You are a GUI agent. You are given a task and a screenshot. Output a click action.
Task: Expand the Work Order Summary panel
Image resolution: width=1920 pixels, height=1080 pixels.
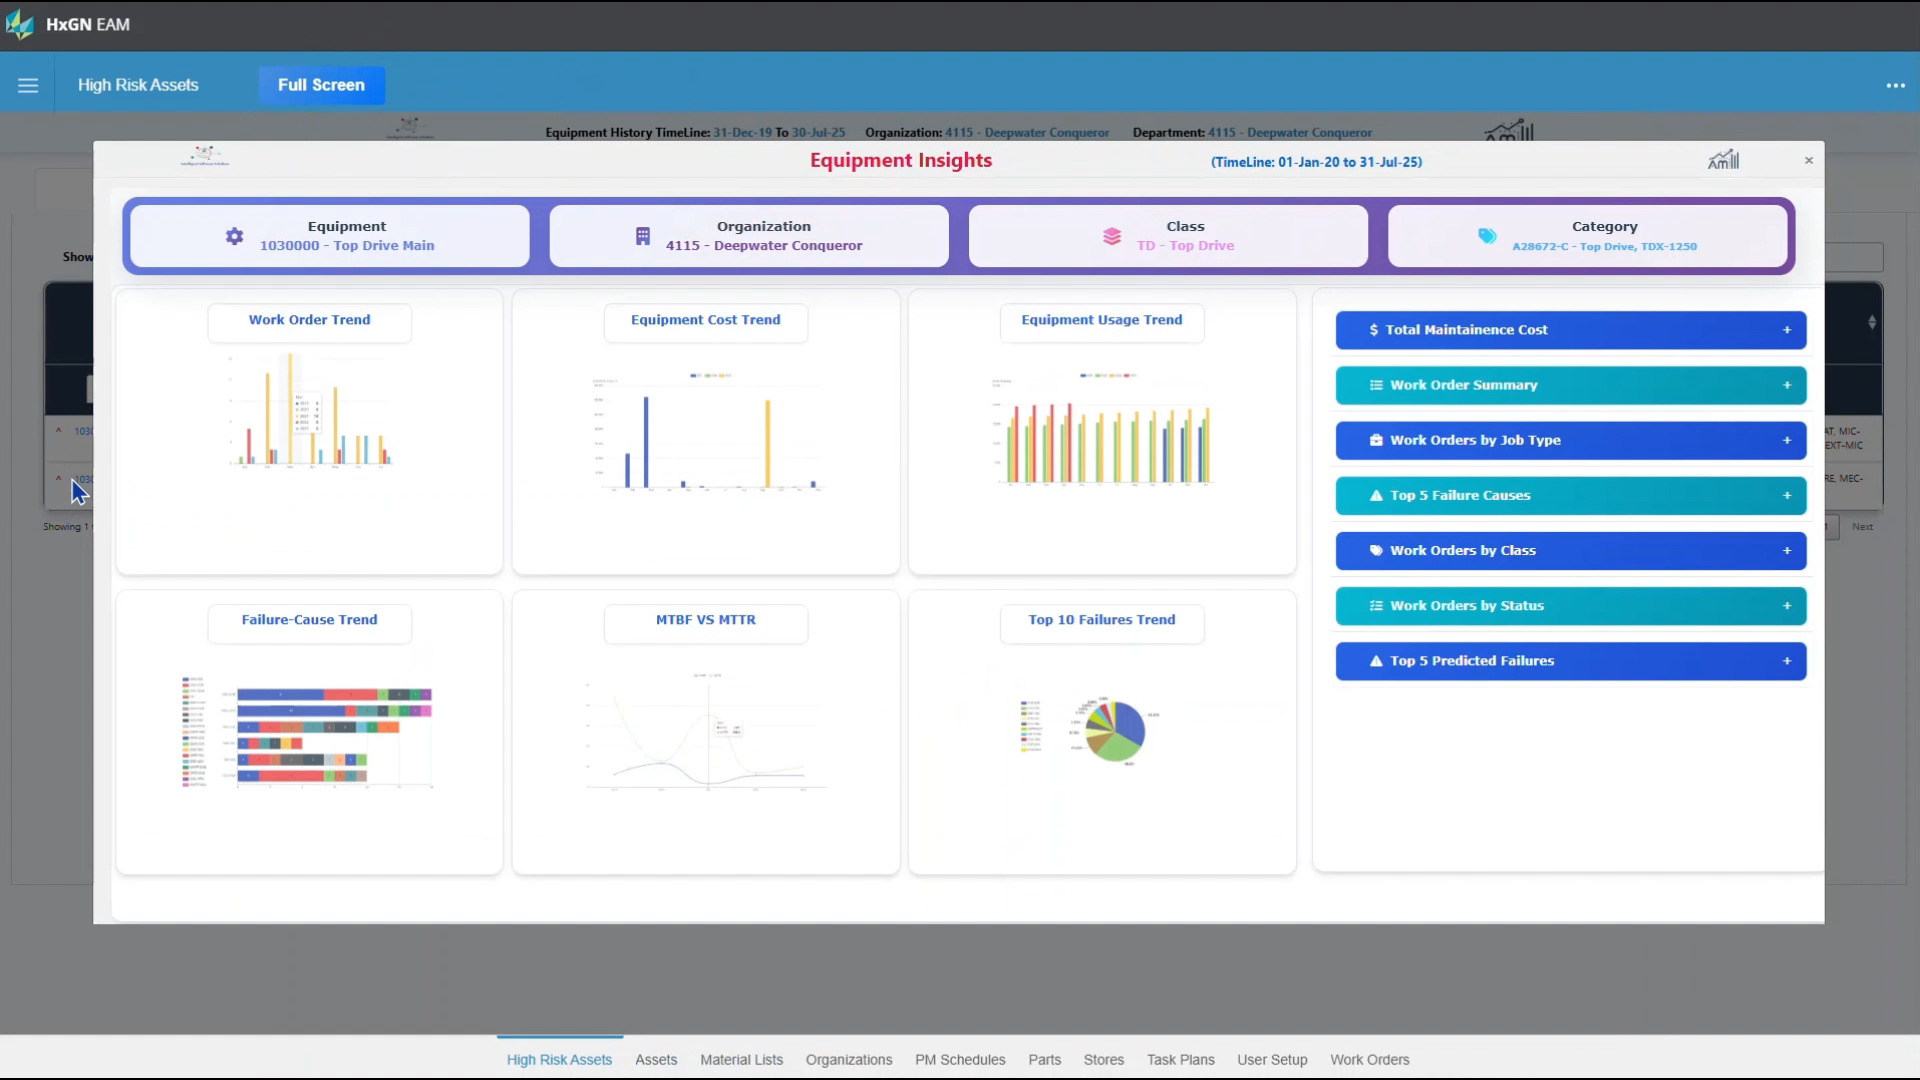click(x=1786, y=385)
